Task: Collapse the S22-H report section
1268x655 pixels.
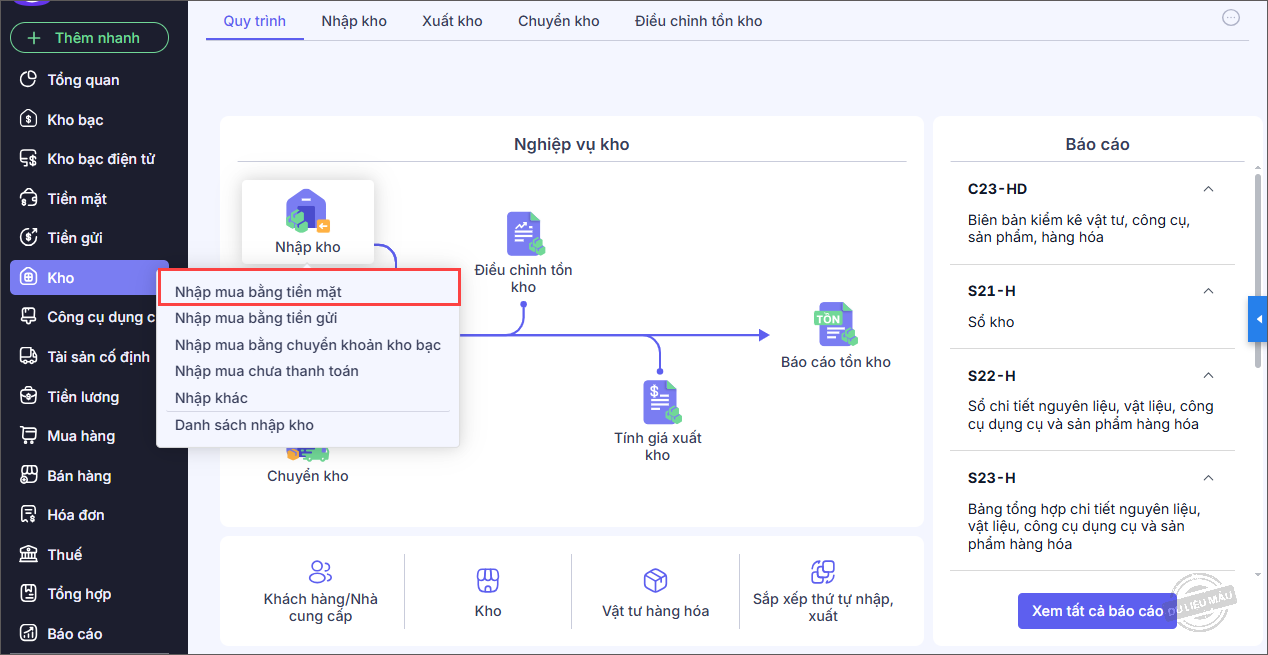Action: pyautogui.click(x=1208, y=376)
